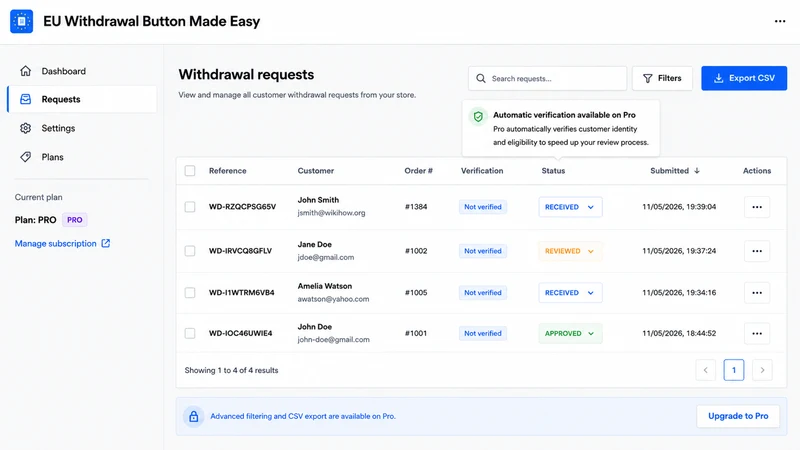Go to next page of results
The image size is (800, 450).
[762, 370]
